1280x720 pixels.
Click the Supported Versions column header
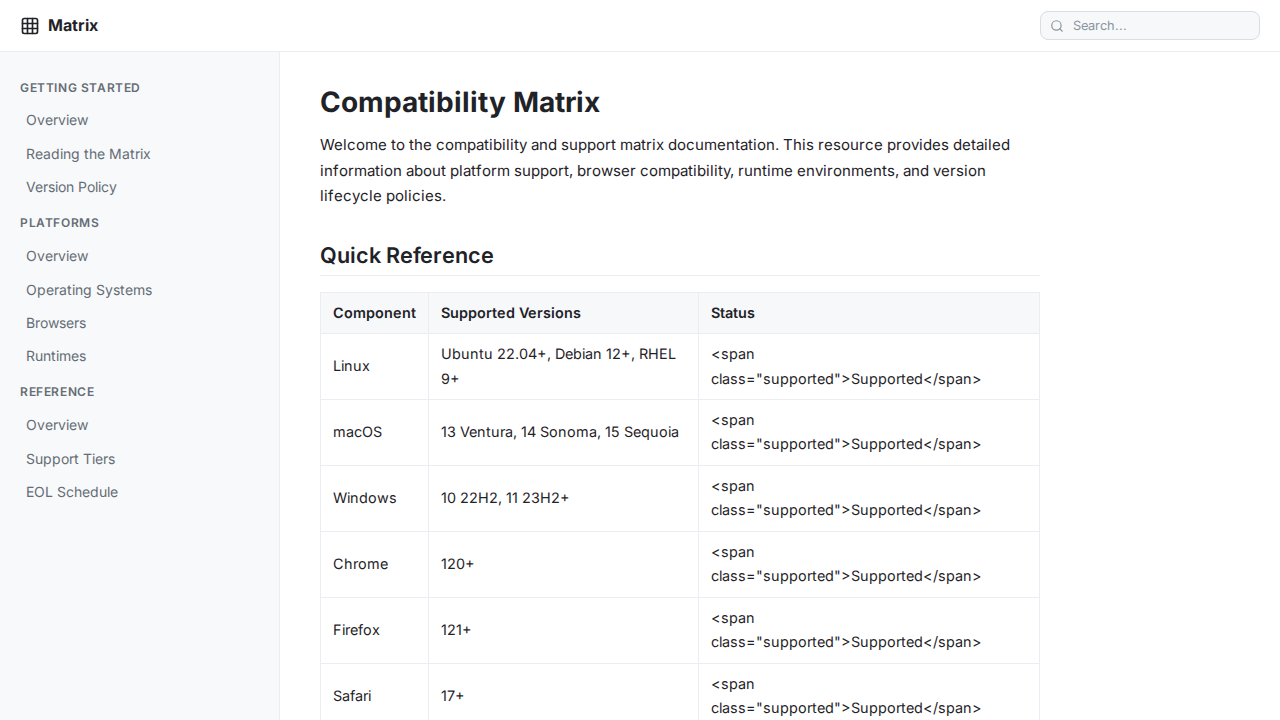click(510, 313)
